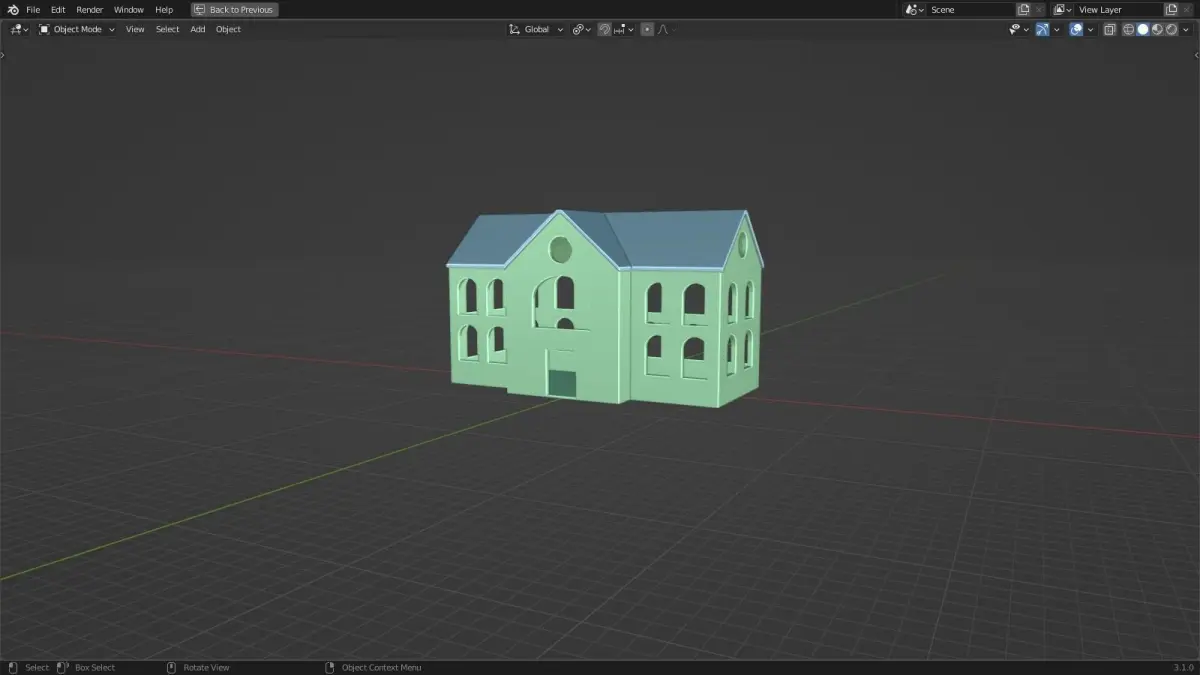
Task: Open the Window menu
Action: coord(129,10)
